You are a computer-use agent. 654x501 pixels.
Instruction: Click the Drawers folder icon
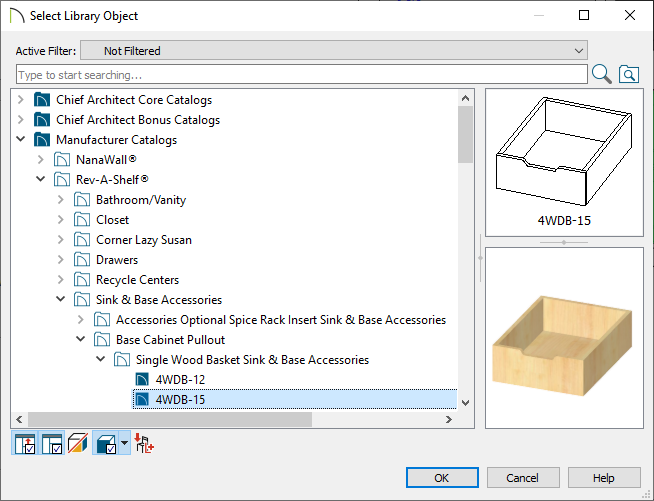(x=82, y=260)
